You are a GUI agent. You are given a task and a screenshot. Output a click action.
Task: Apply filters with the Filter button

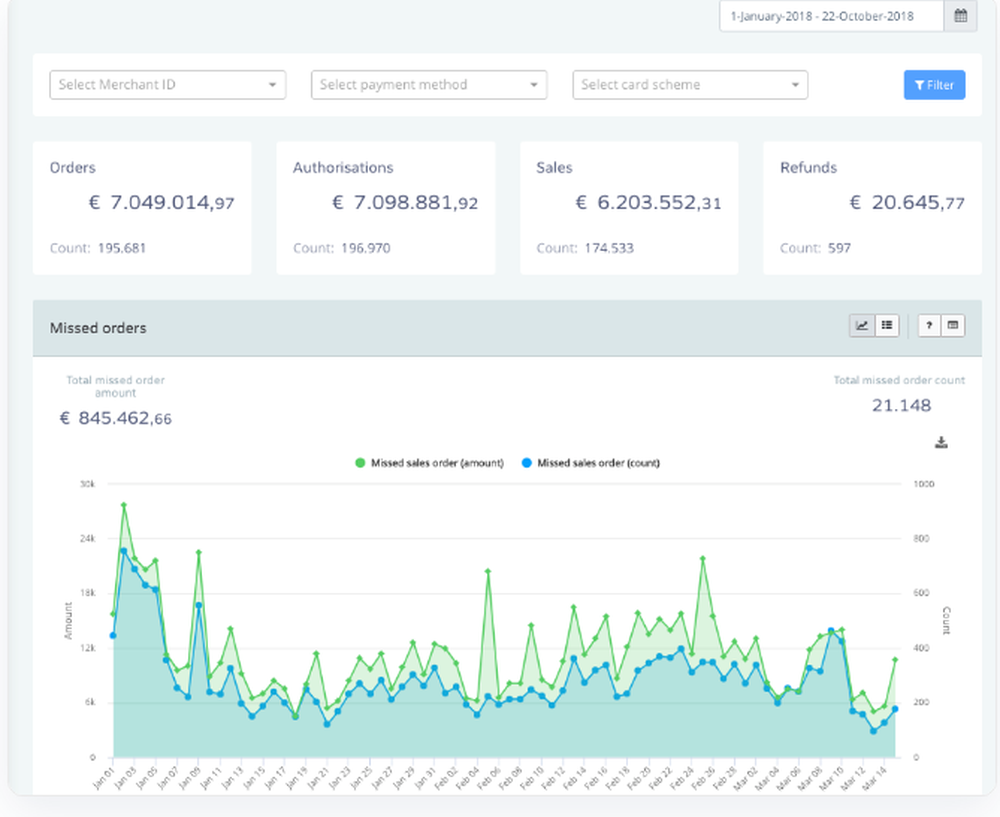coord(934,85)
